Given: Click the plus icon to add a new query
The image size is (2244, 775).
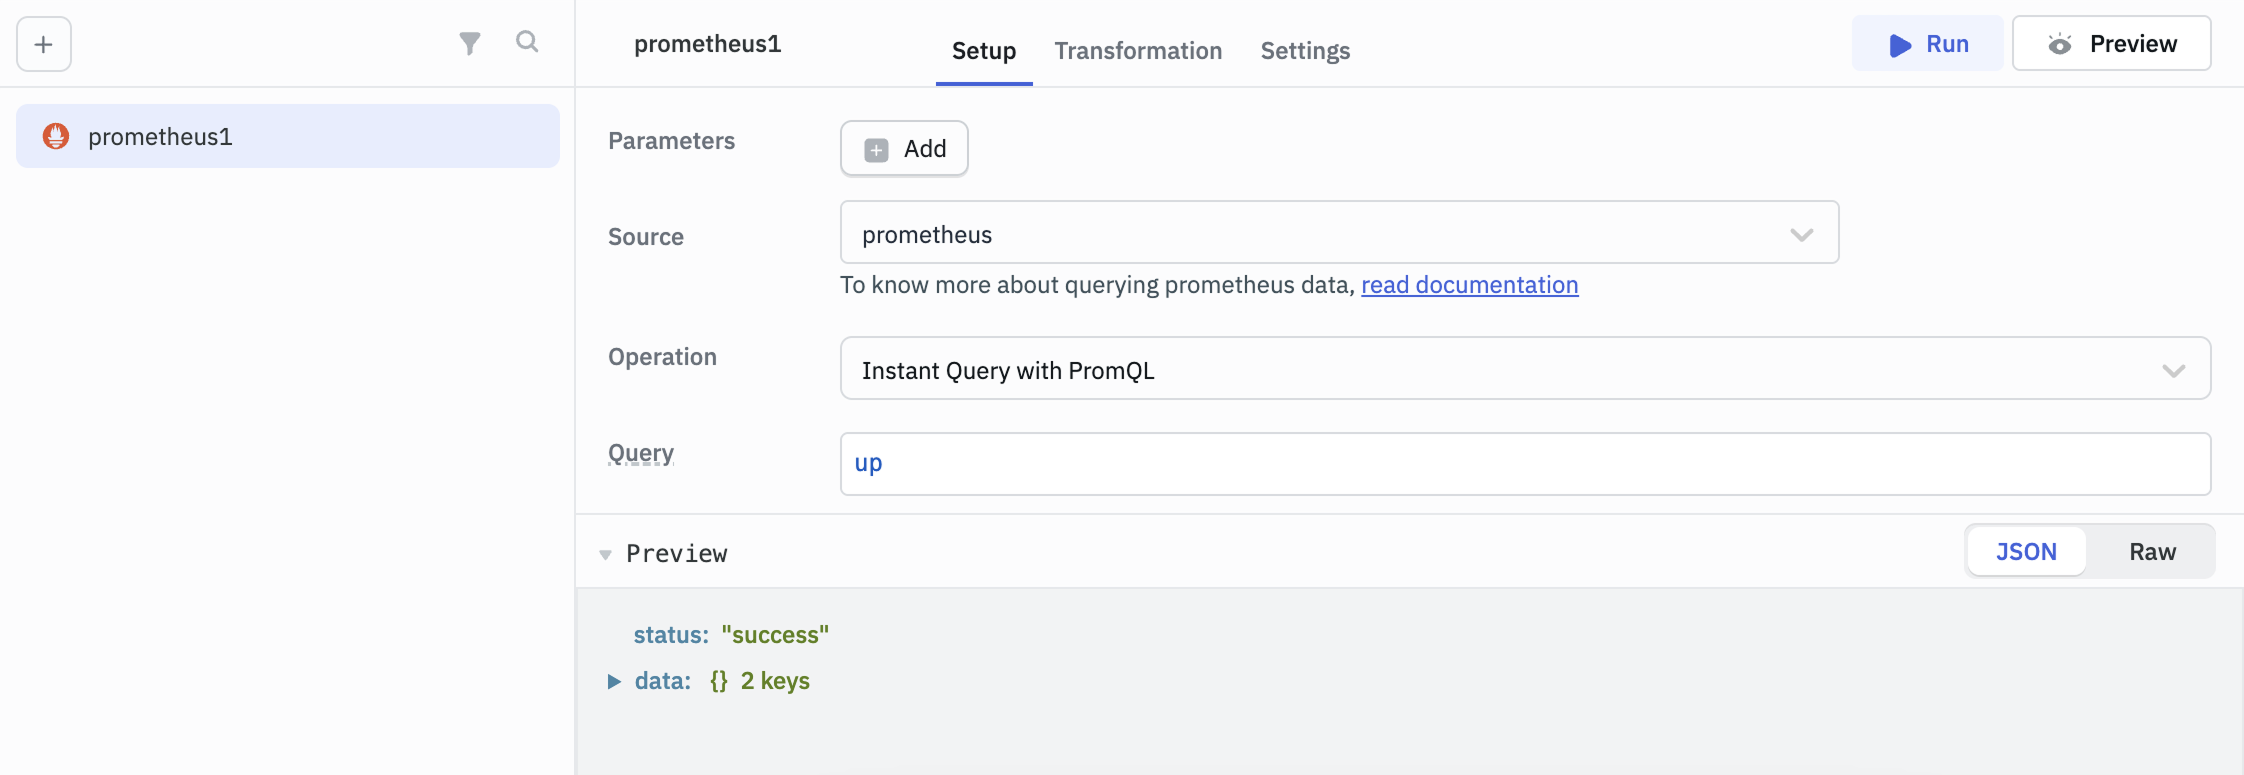Looking at the screenshot, I should (x=44, y=44).
